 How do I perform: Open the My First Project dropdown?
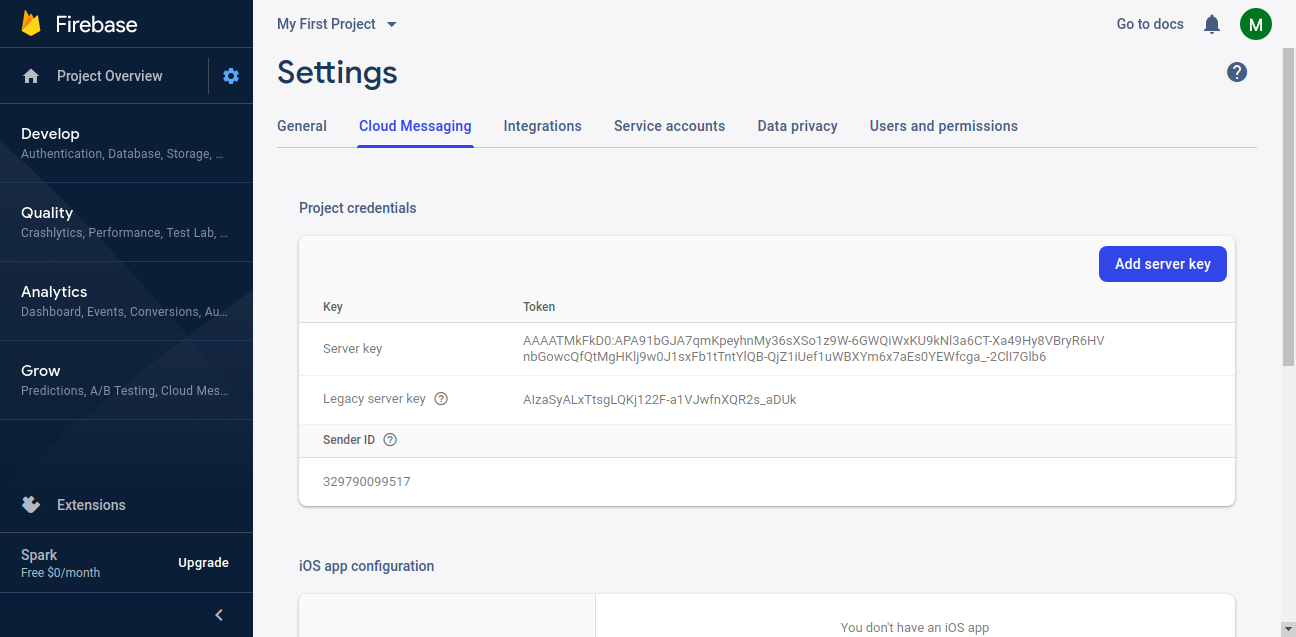pos(337,24)
